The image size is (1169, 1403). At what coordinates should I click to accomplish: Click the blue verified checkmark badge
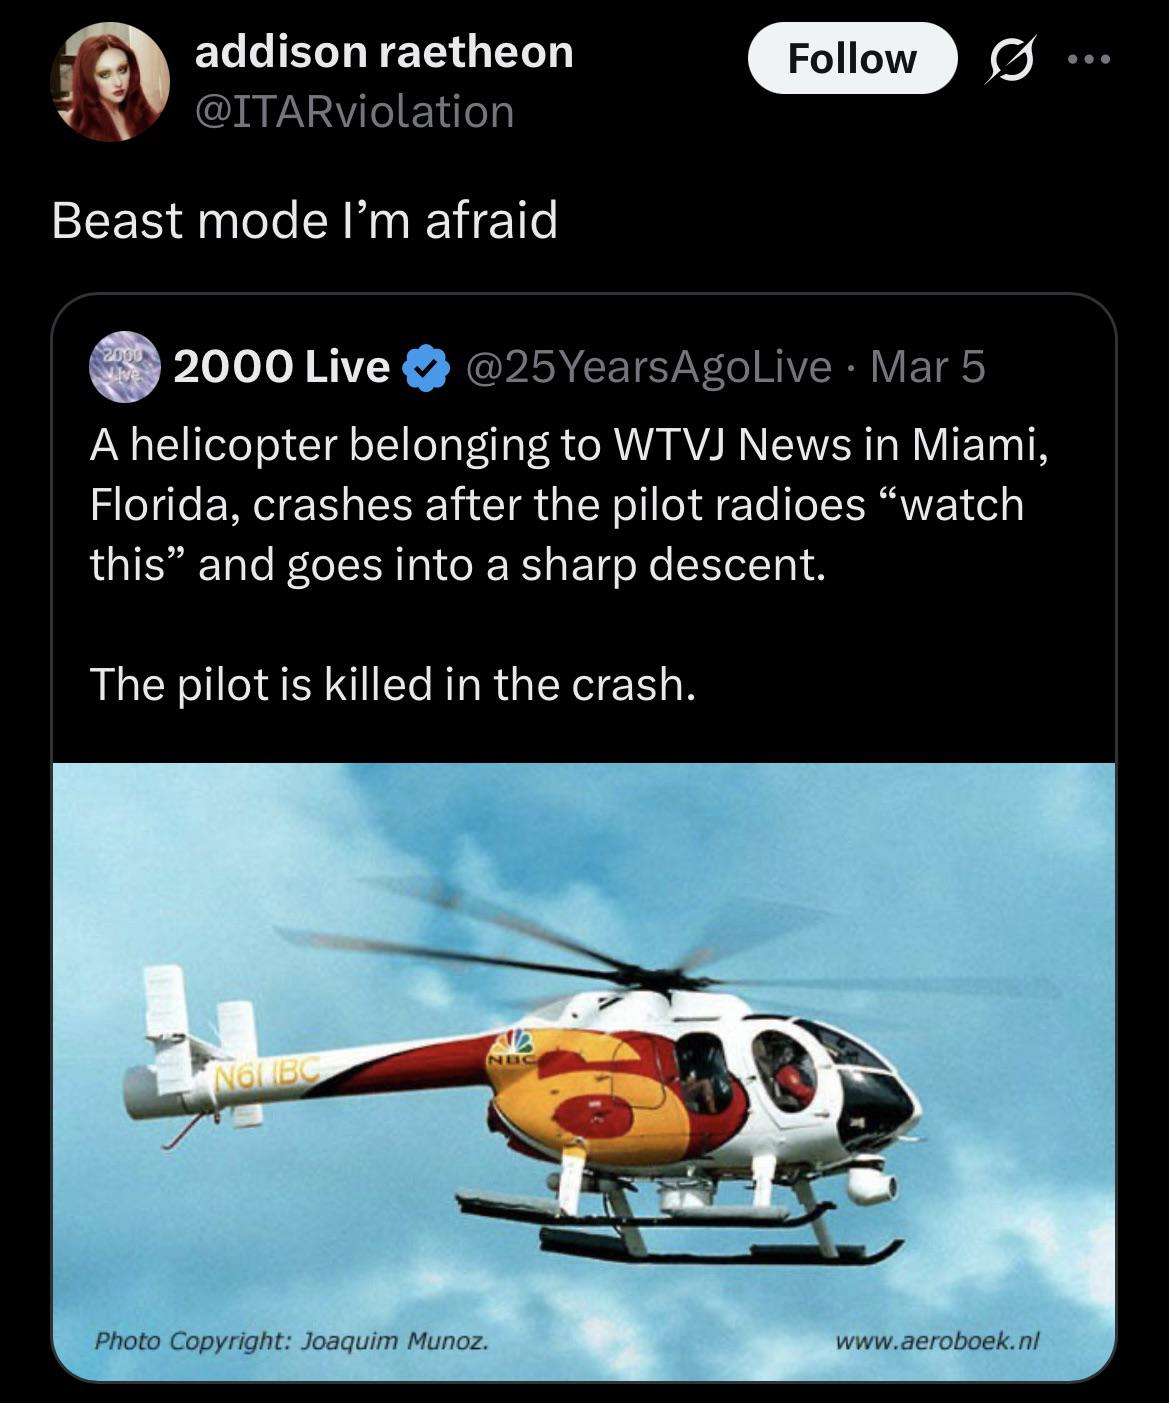(x=424, y=367)
